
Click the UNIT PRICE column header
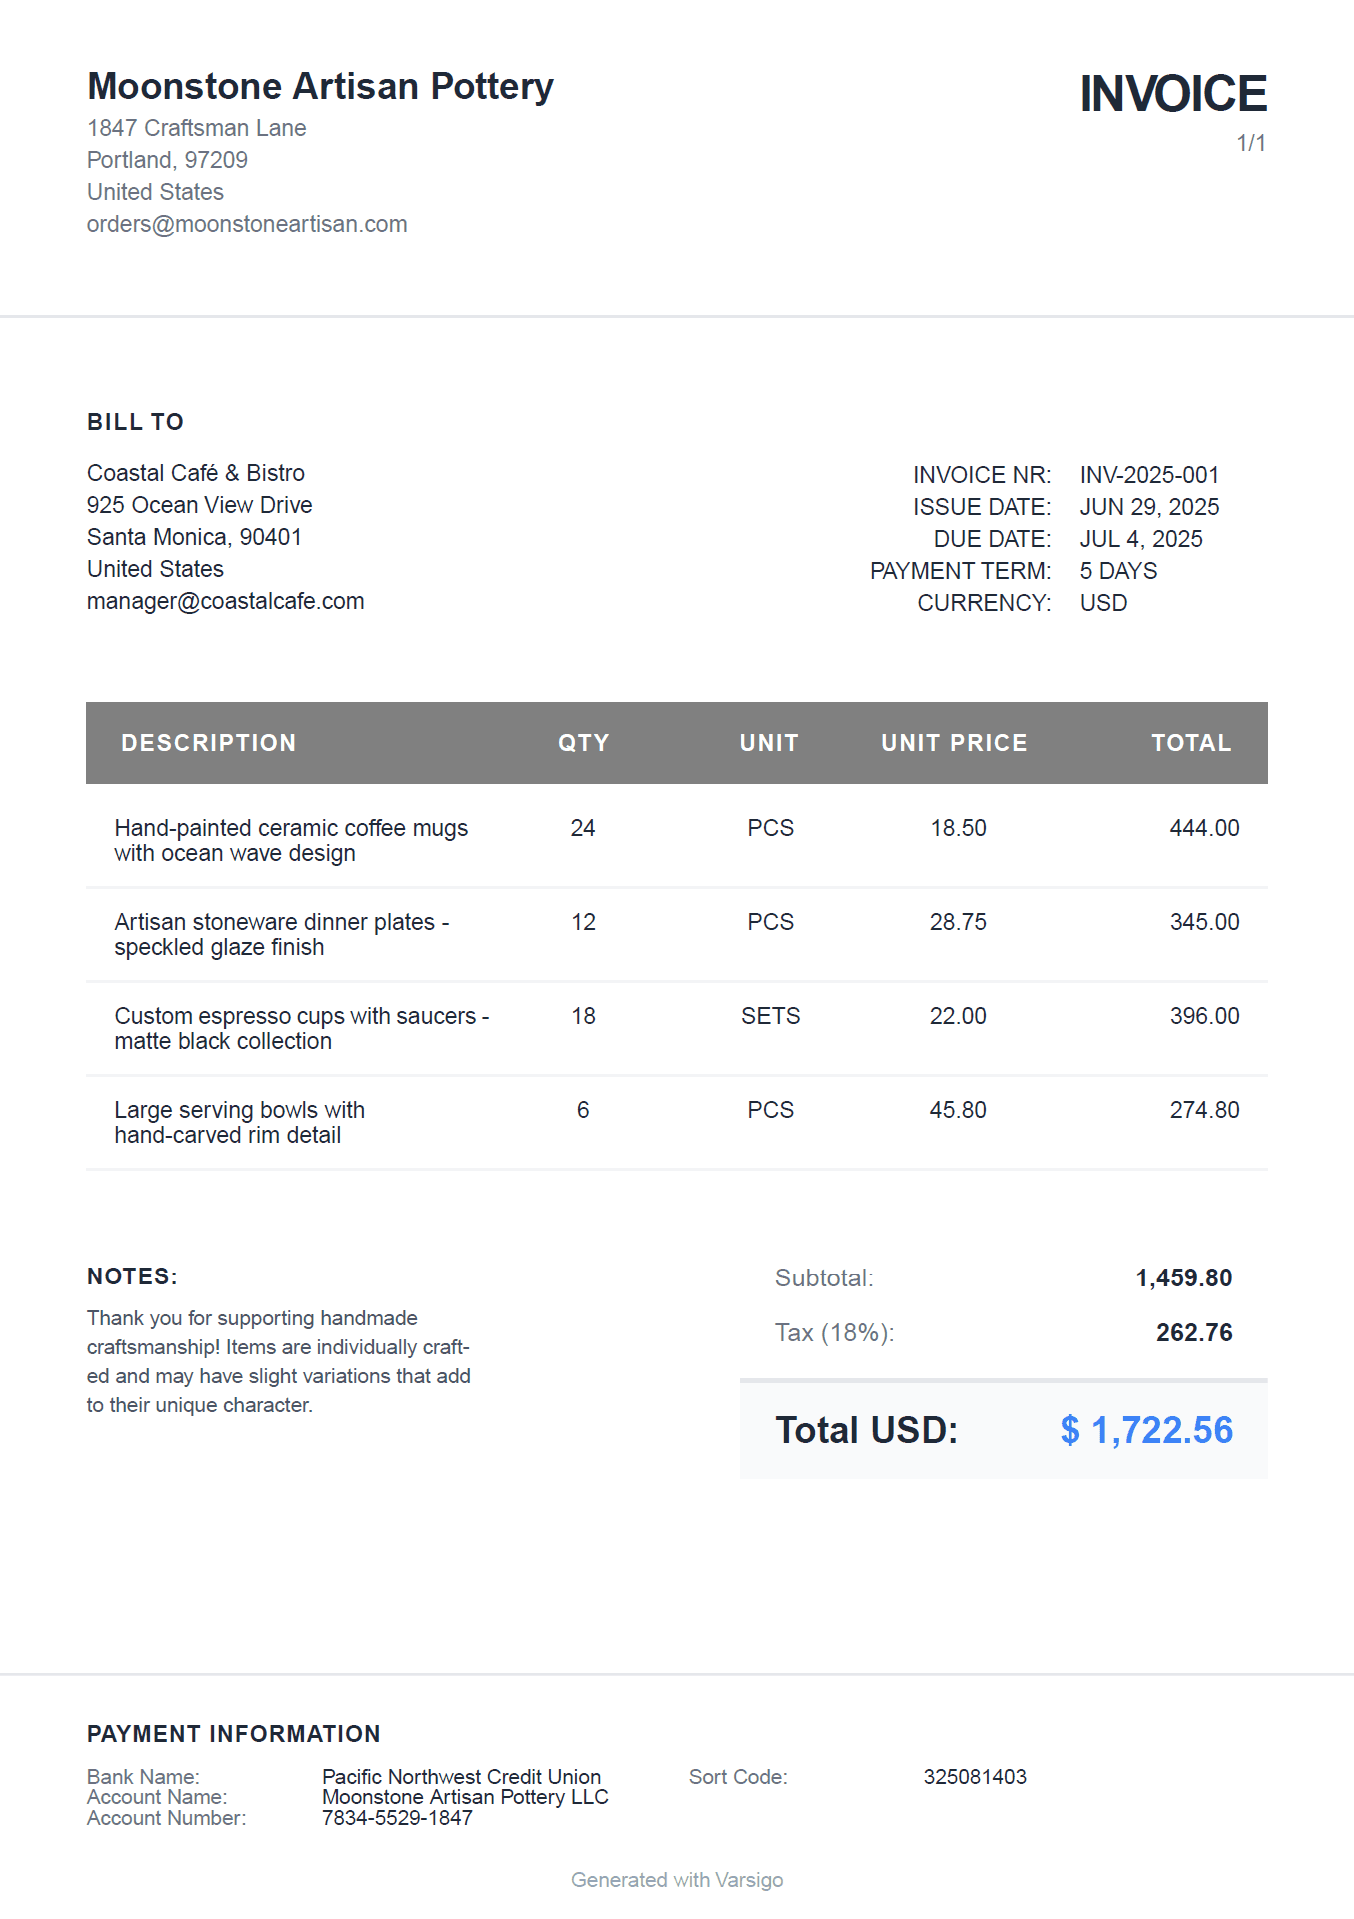(x=953, y=743)
